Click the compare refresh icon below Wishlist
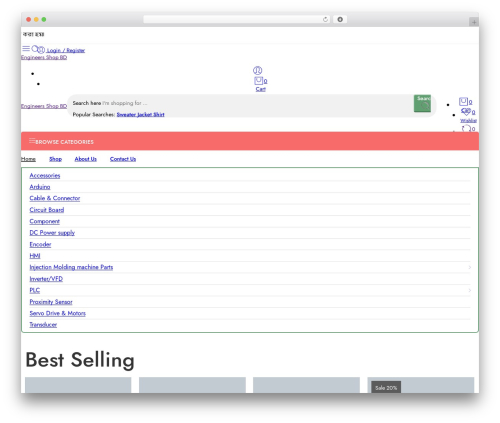 [466, 129]
